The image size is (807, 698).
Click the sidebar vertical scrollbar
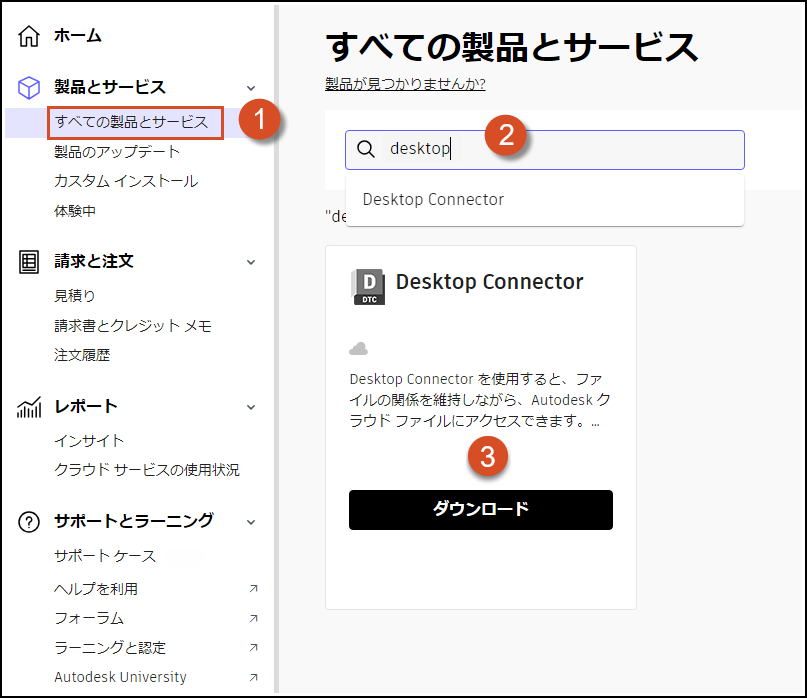(x=276, y=349)
